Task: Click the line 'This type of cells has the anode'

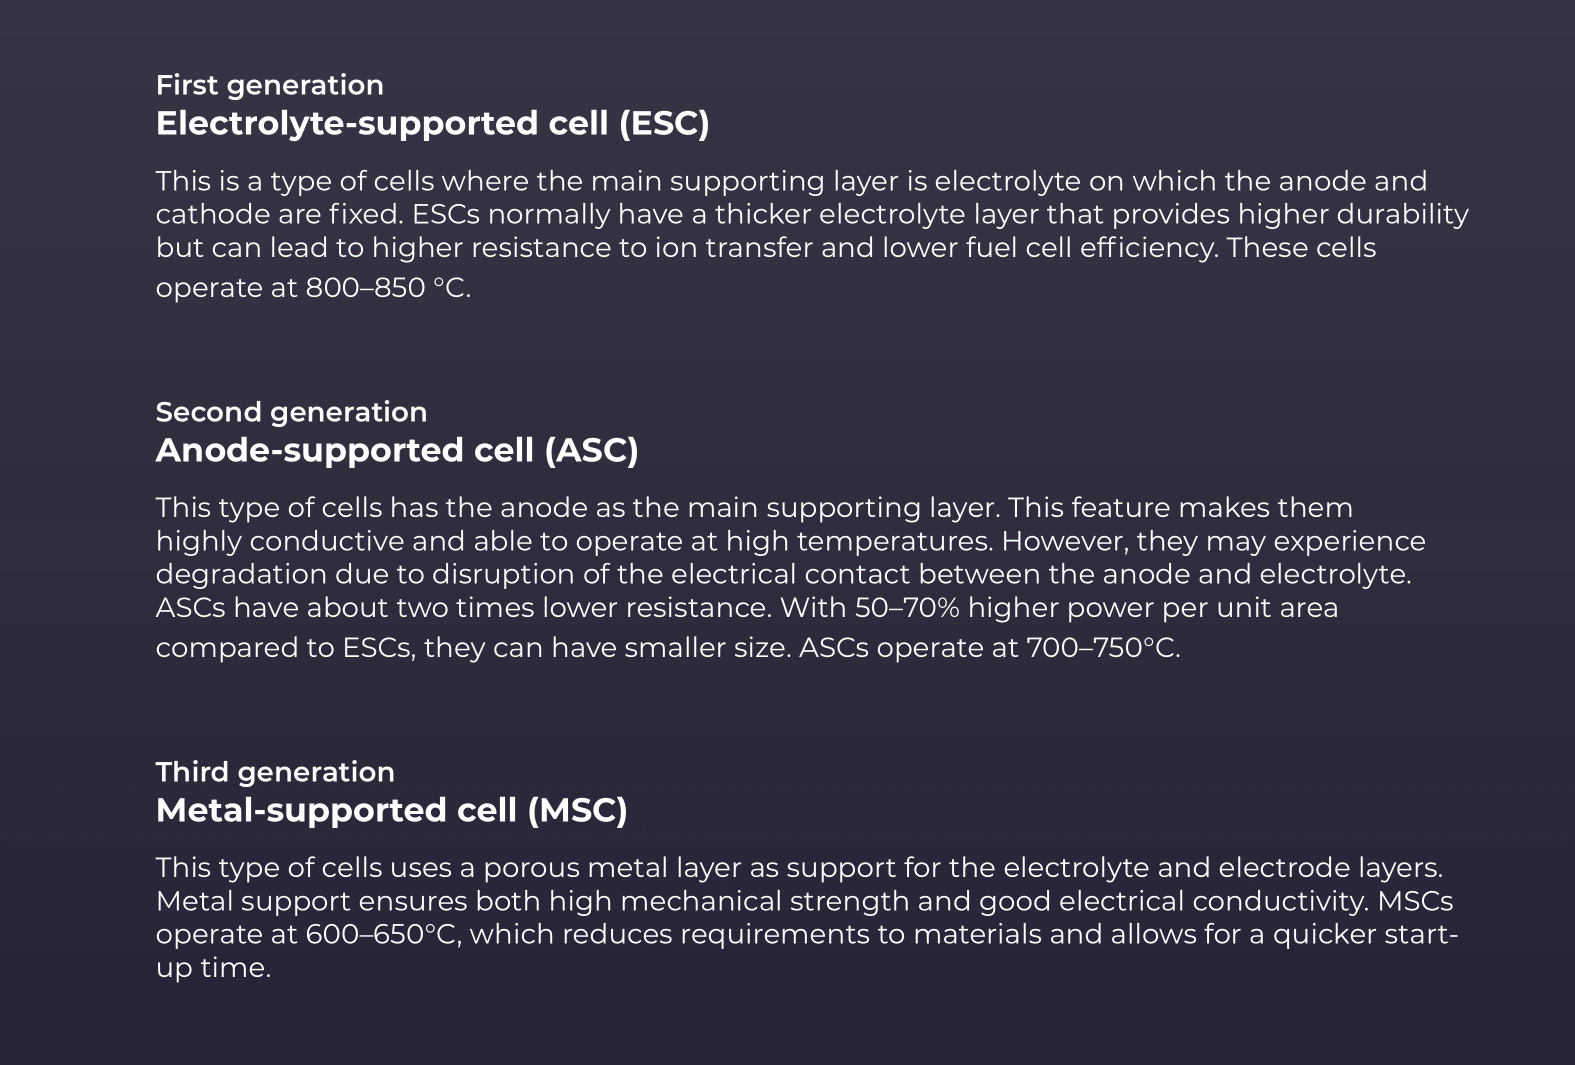Action: tap(755, 508)
